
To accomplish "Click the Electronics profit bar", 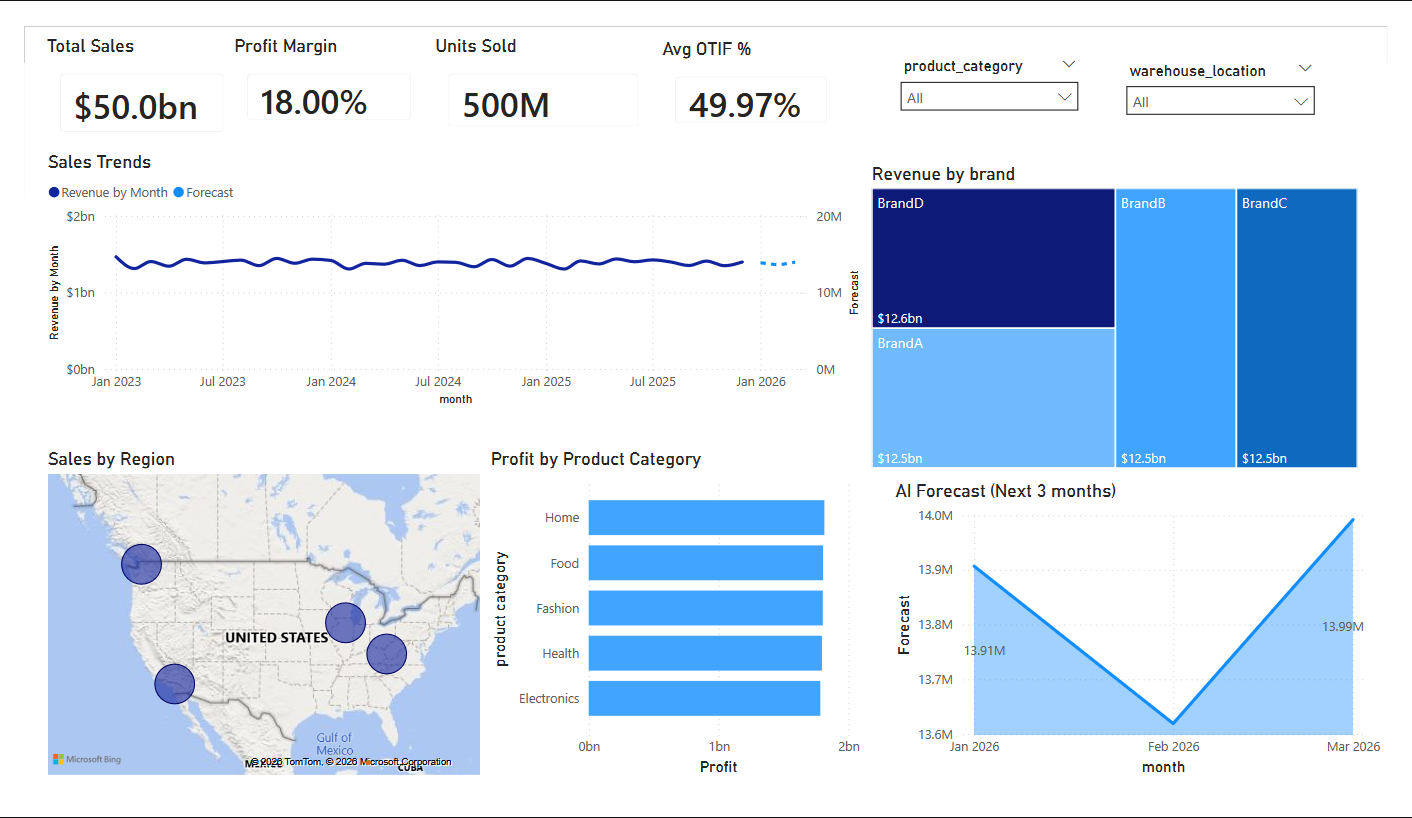I will [x=704, y=698].
